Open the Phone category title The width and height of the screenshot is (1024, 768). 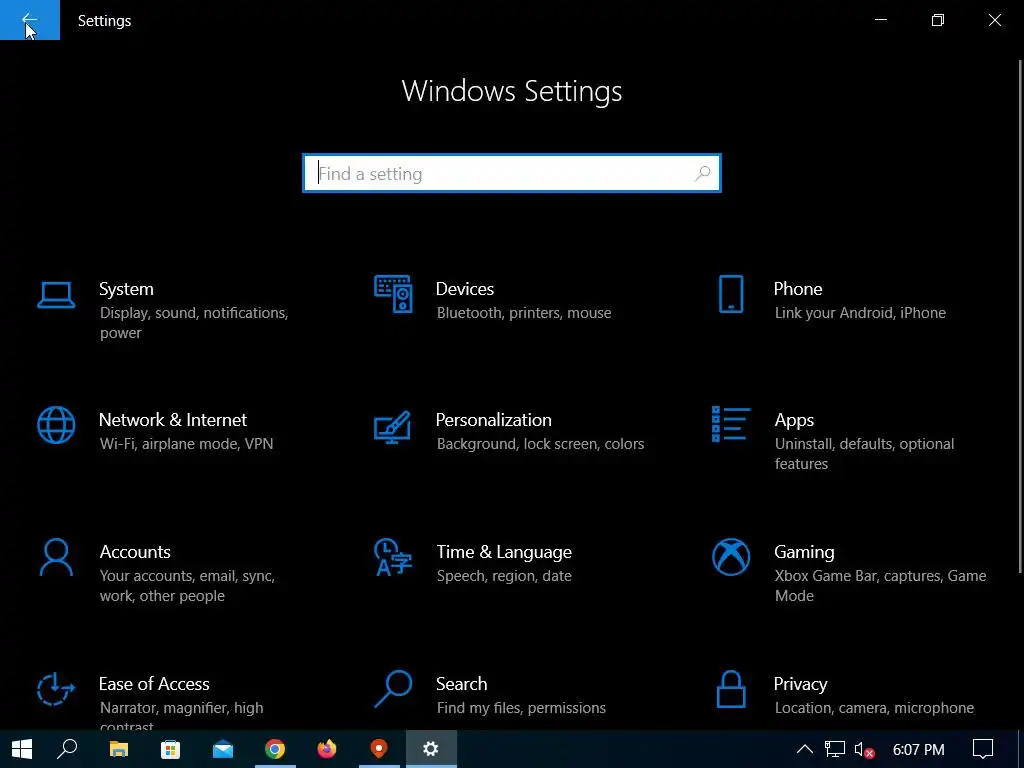click(797, 289)
